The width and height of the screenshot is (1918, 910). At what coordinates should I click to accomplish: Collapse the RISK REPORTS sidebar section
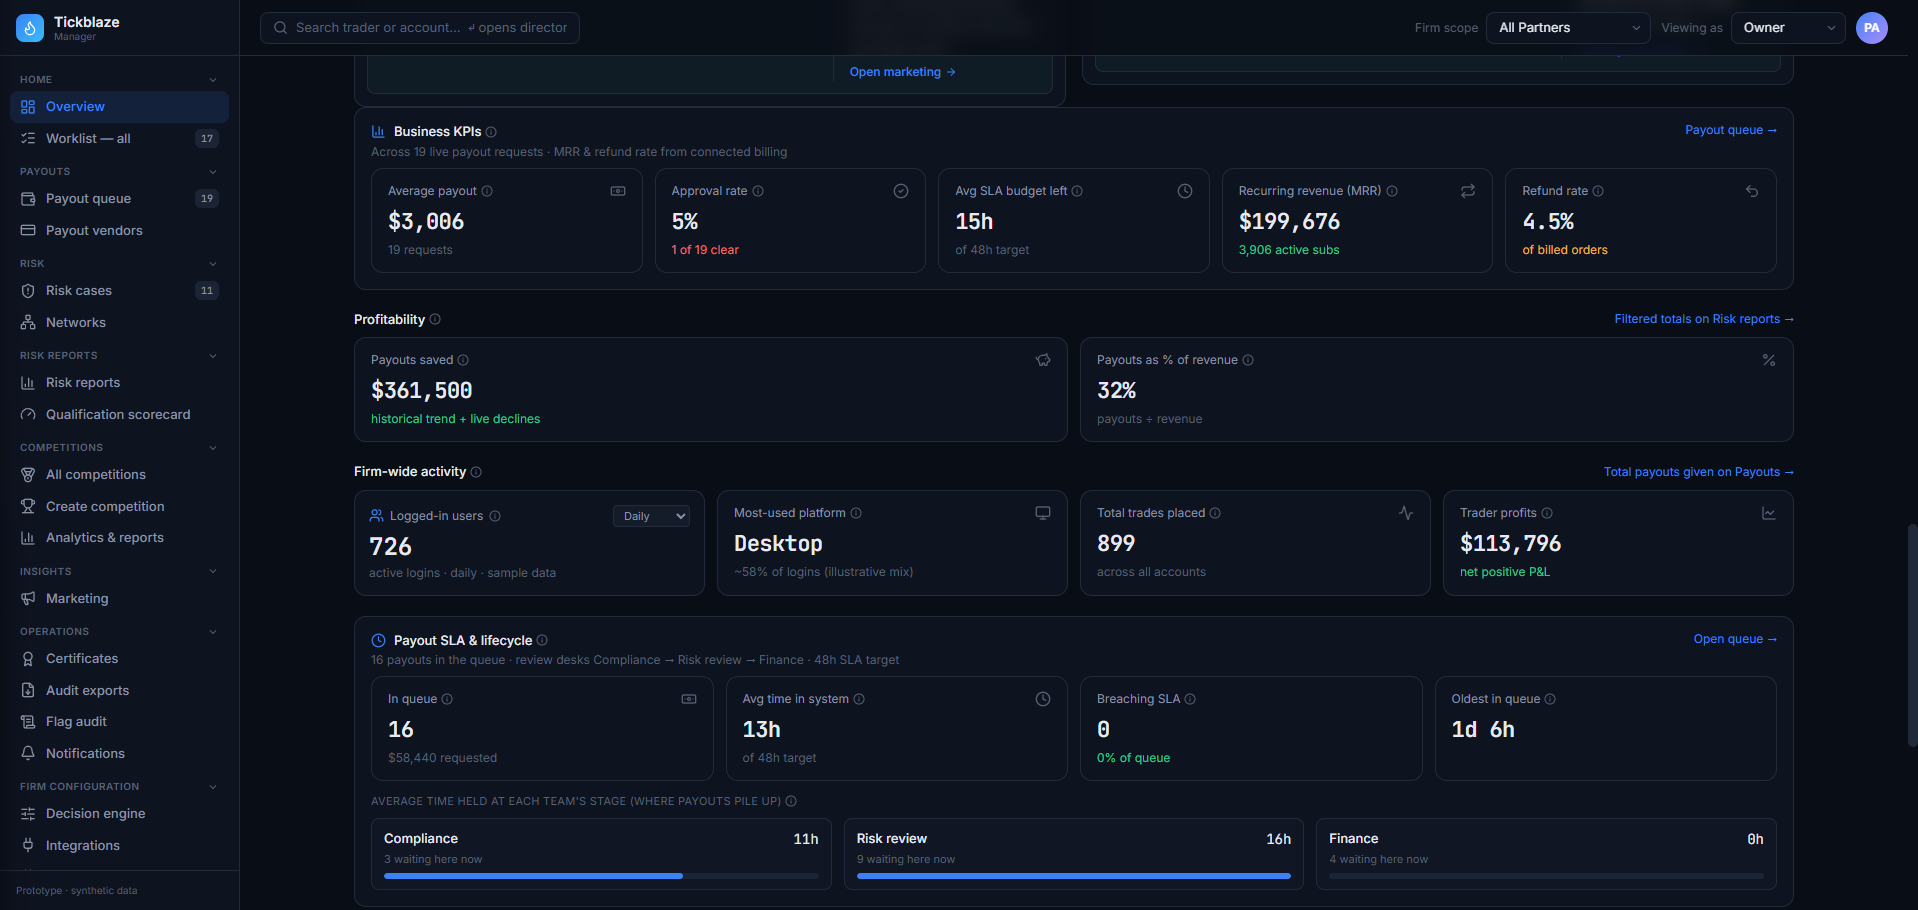click(212, 356)
